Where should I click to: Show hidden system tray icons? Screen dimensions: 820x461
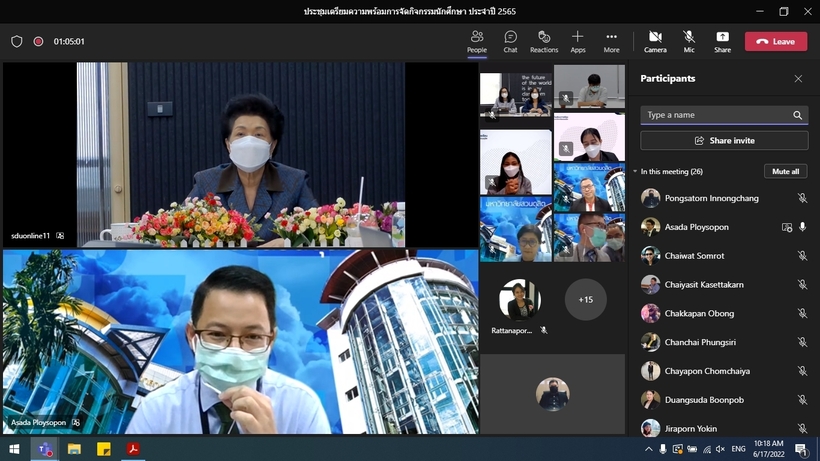point(648,449)
